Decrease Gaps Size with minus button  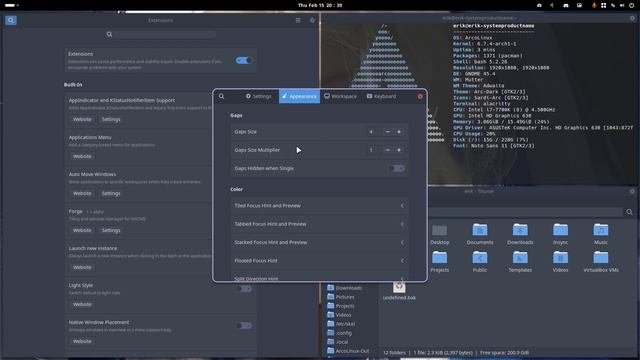pos(387,132)
